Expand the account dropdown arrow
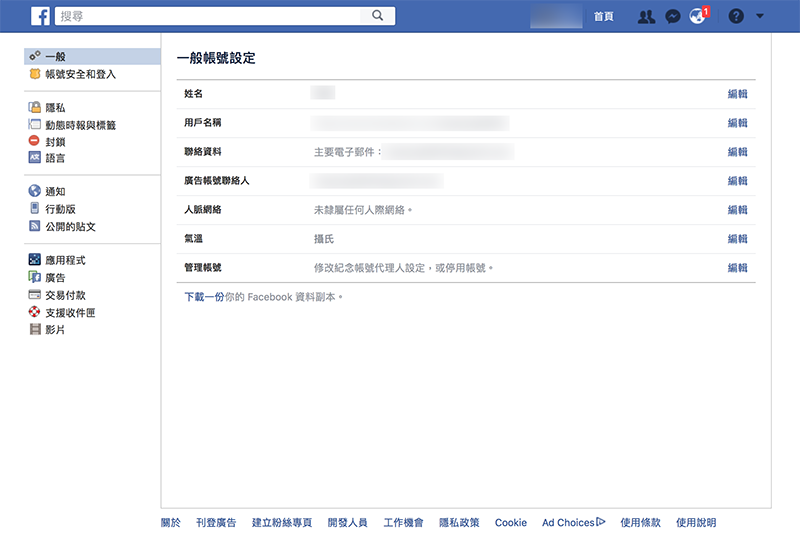The image size is (800, 533). click(x=760, y=17)
